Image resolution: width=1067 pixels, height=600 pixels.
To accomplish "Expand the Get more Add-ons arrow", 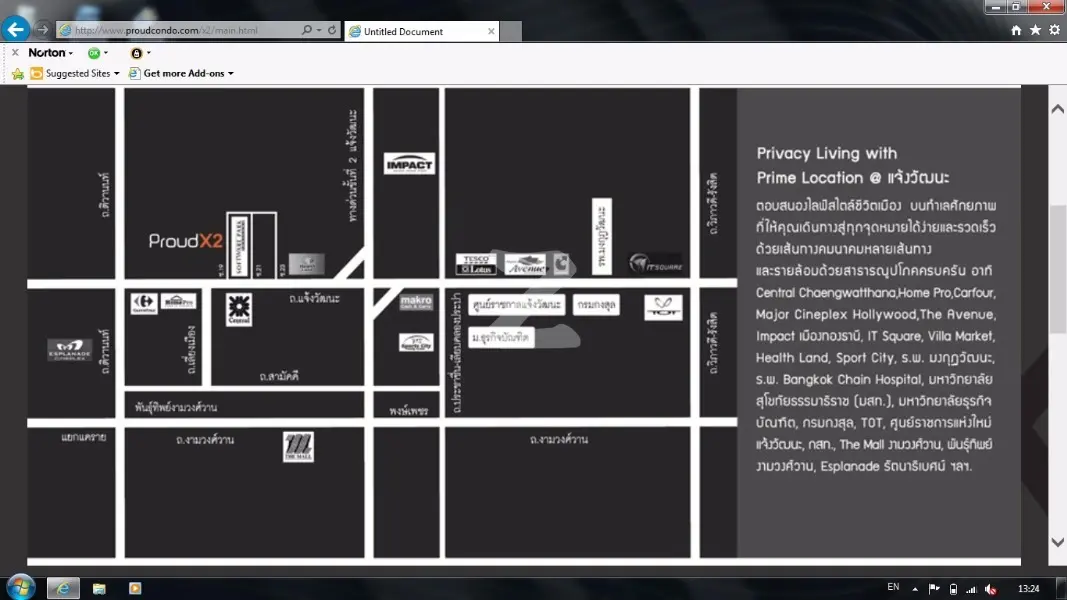I will pos(231,73).
